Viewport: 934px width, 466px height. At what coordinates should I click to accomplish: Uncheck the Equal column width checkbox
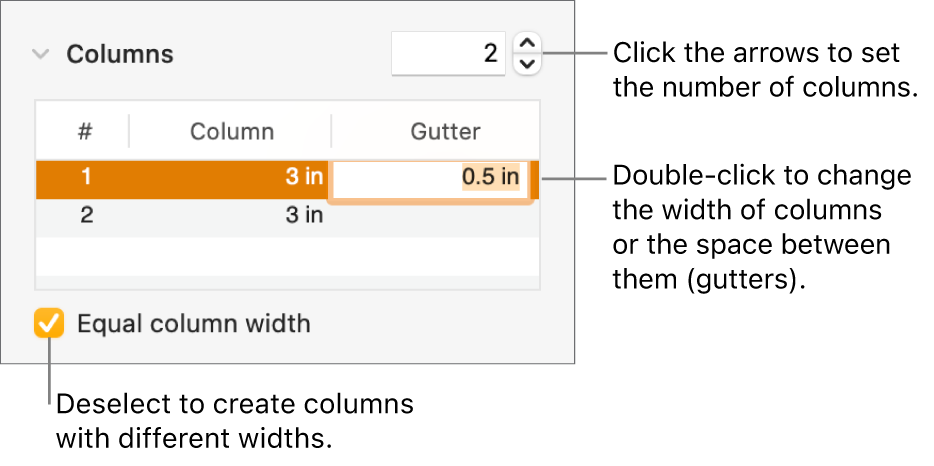coord(49,324)
